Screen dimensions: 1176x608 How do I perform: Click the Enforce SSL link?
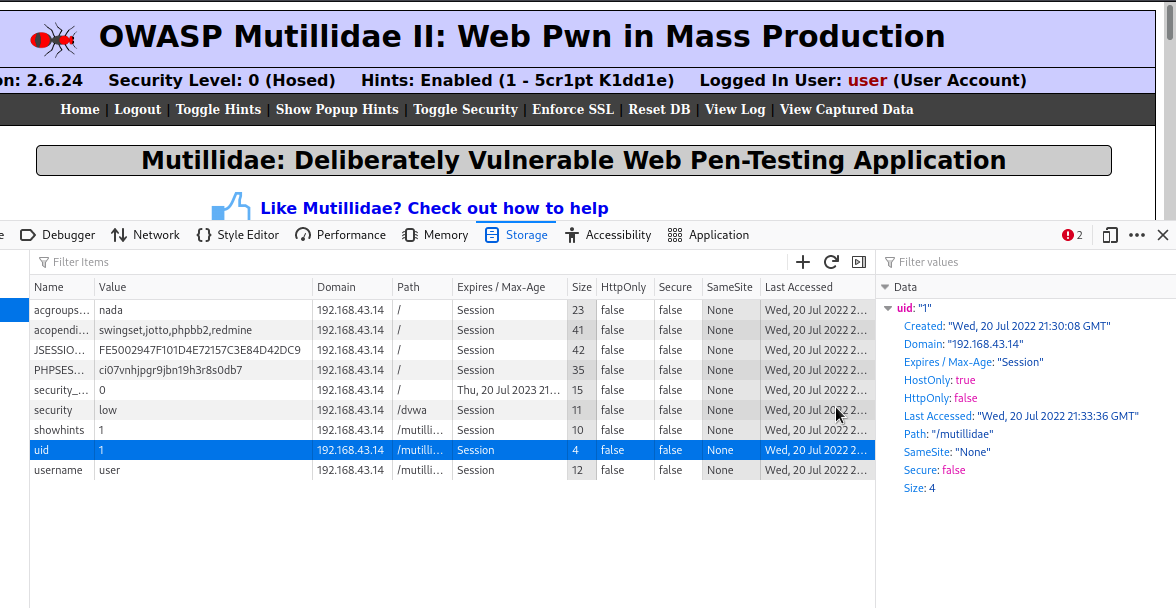[x=573, y=109]
